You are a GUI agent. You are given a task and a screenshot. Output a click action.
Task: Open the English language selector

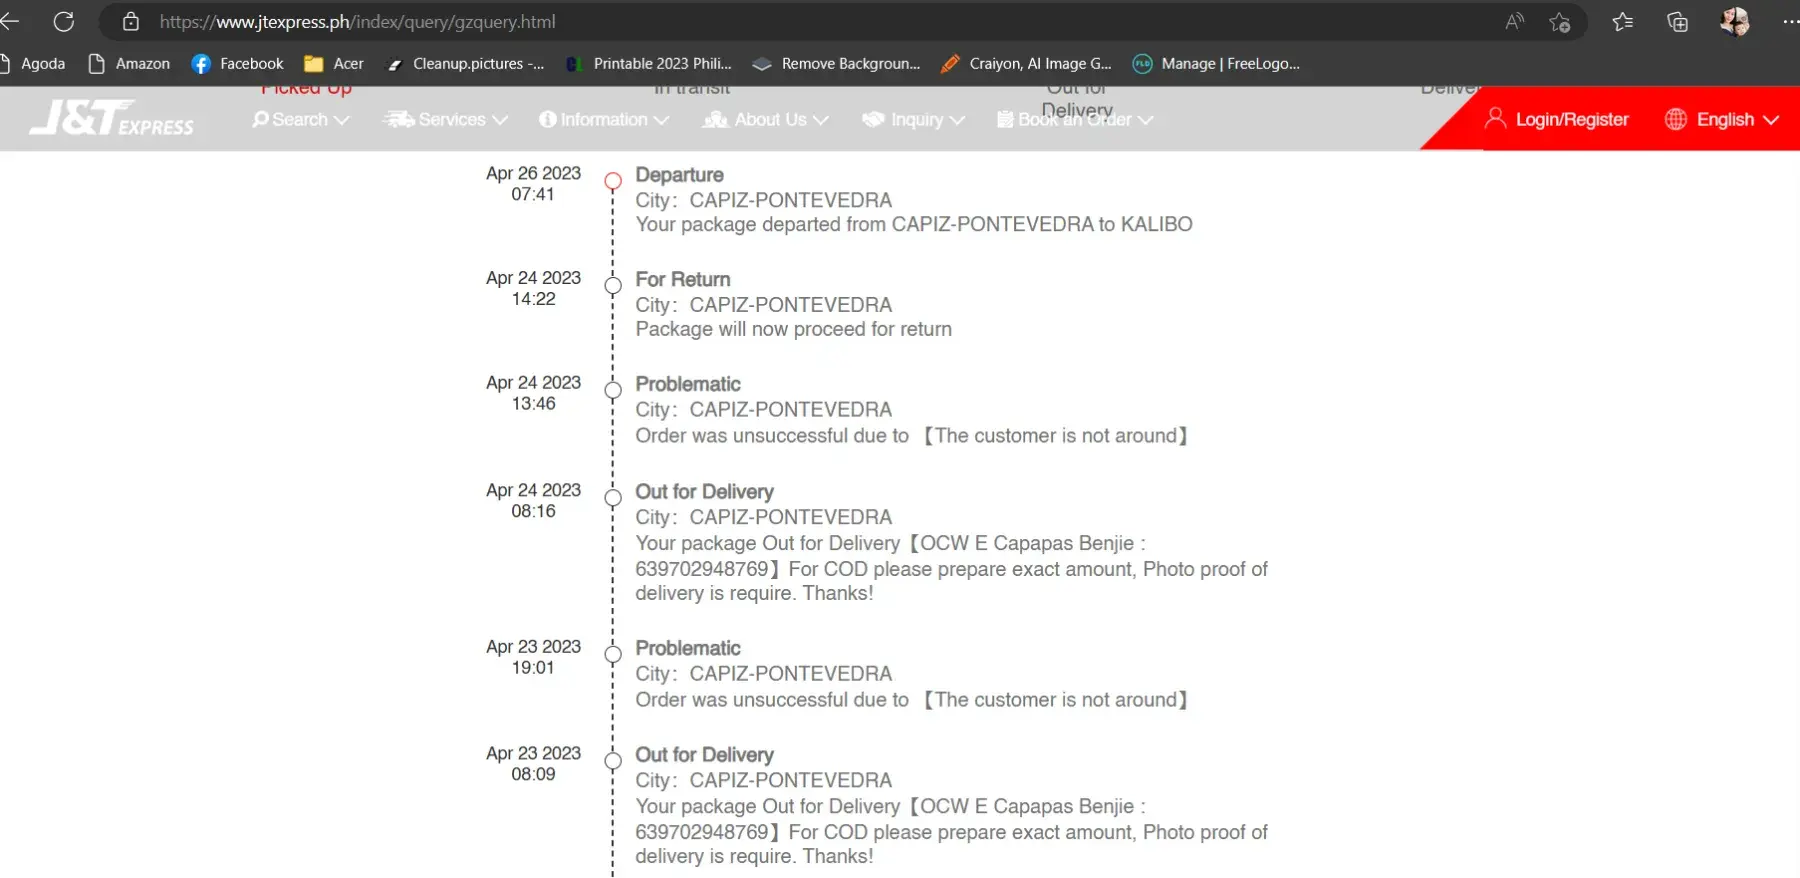click(x=1722, y=119)
